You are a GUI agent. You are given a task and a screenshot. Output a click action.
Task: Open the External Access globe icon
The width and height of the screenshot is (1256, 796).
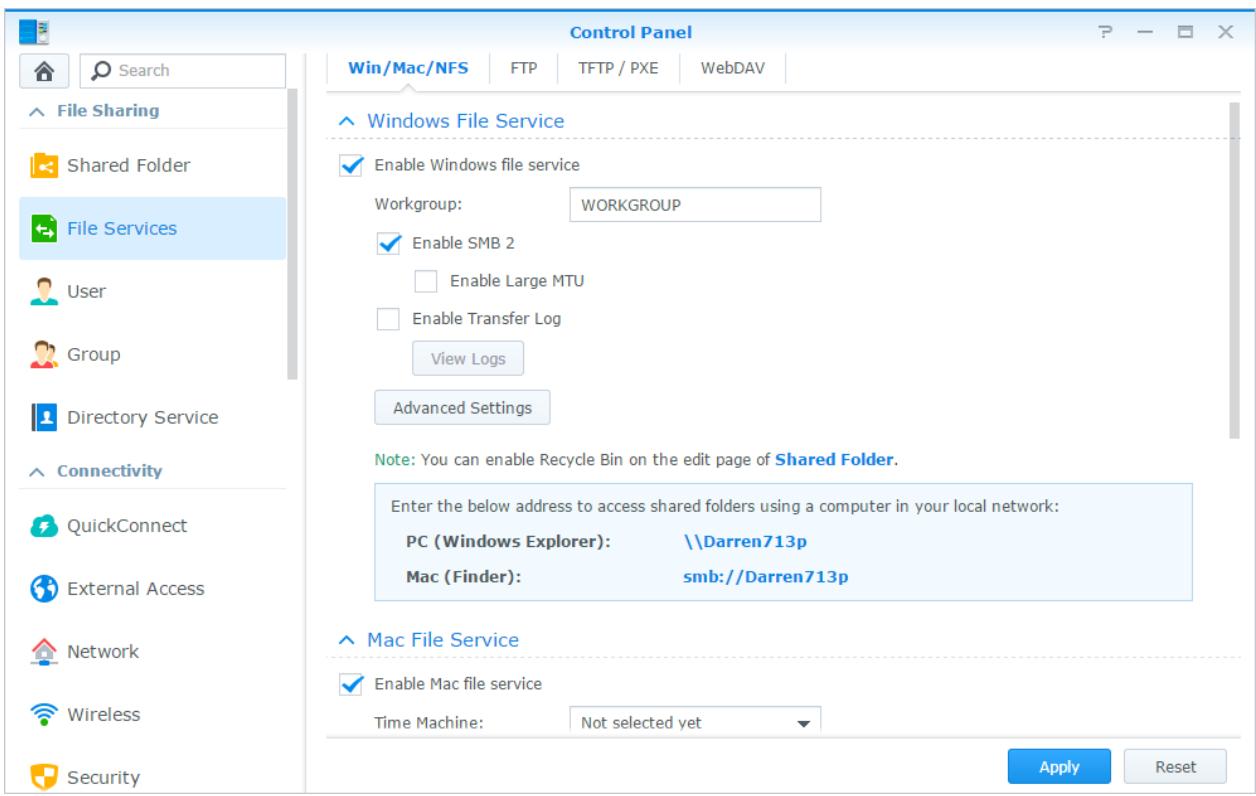(x=44, y=589)
